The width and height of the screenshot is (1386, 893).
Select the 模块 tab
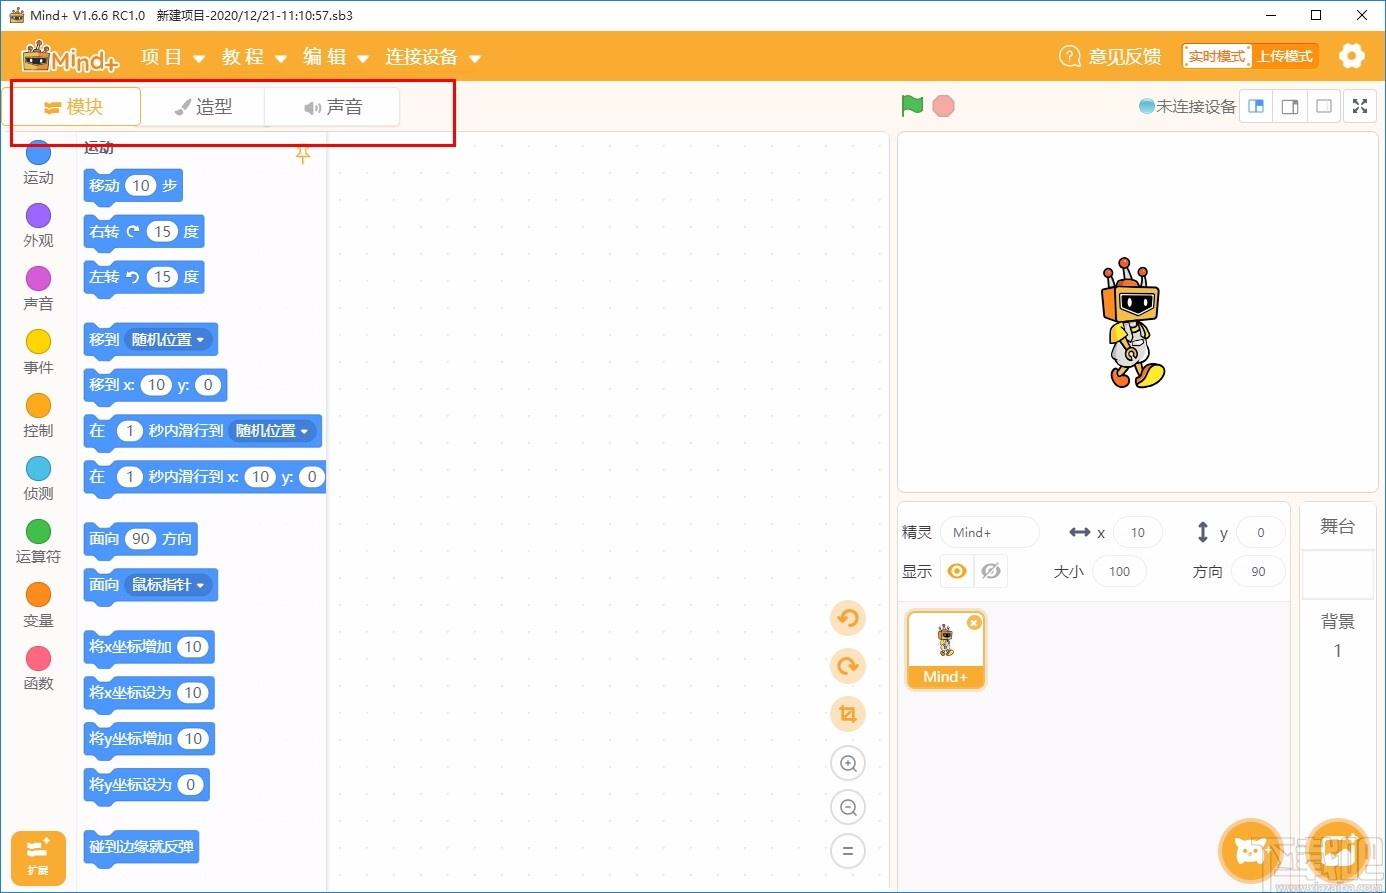pyautogui.click(x=75, y=107)
